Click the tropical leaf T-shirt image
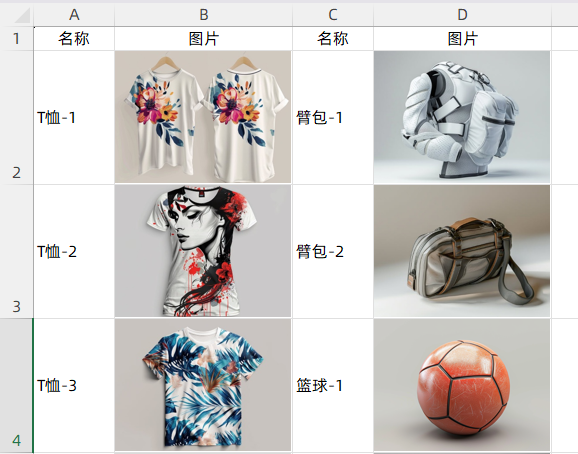Screen dimensions: 578x454 [203, 385]
